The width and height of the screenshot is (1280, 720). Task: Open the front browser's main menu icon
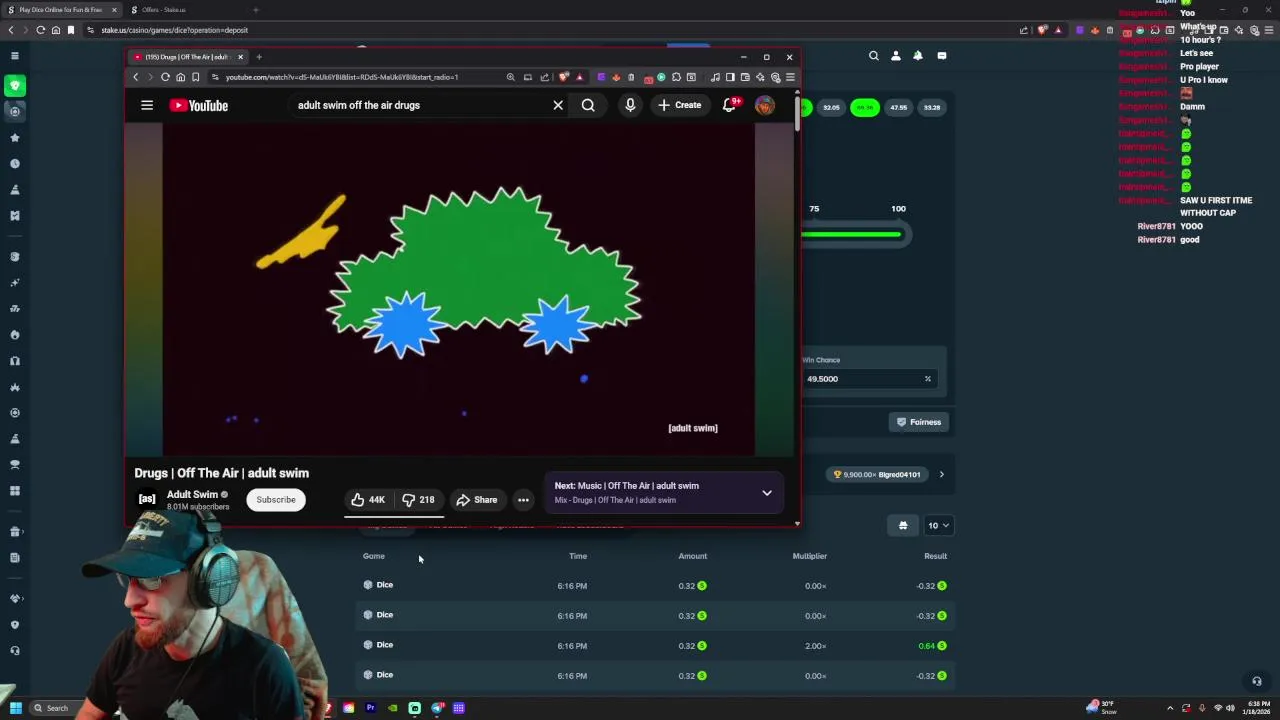790,77
